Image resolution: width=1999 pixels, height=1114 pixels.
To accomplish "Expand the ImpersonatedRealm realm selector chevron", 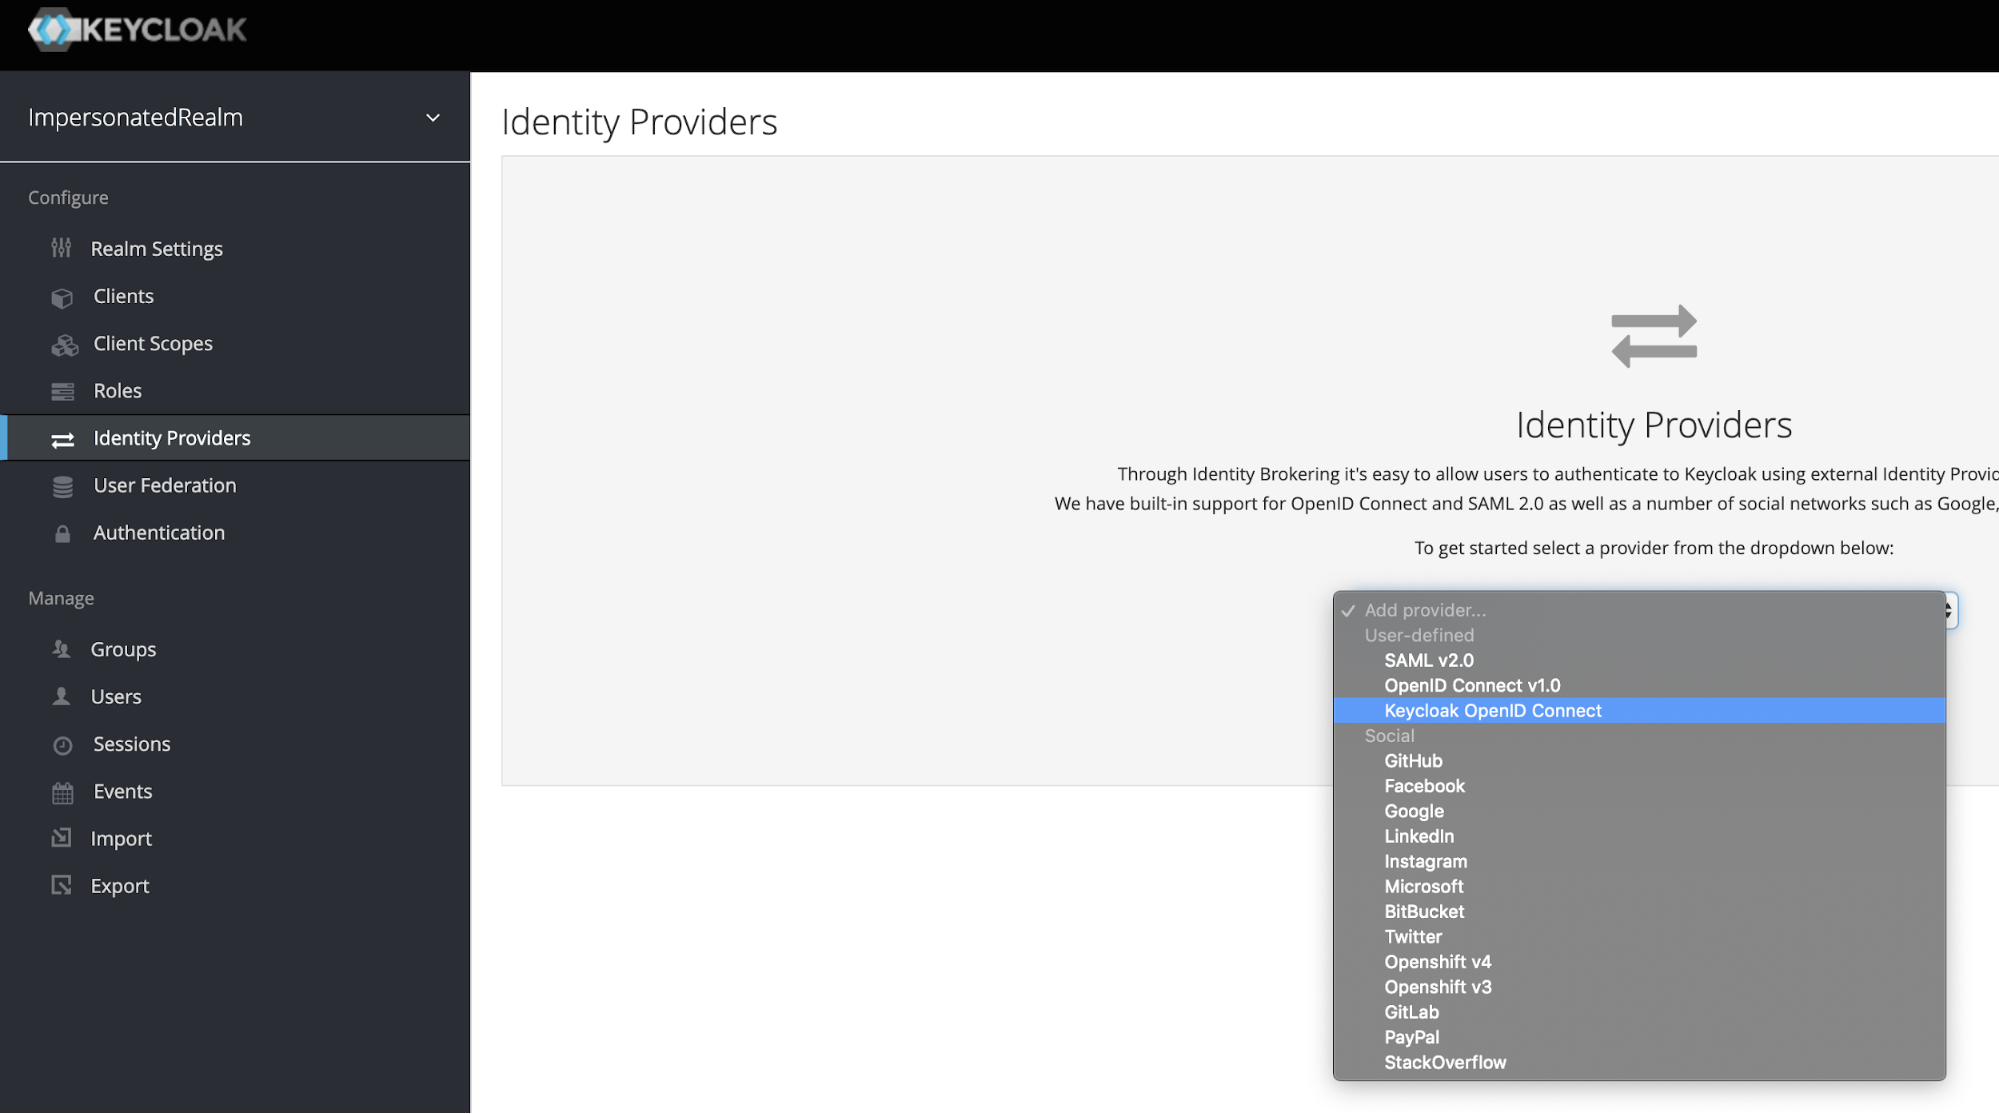I will click(x=433, y=118).
